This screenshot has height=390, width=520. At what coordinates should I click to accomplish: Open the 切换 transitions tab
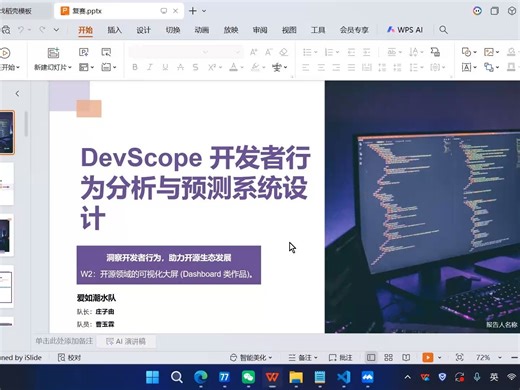click(x=173, y=30)
